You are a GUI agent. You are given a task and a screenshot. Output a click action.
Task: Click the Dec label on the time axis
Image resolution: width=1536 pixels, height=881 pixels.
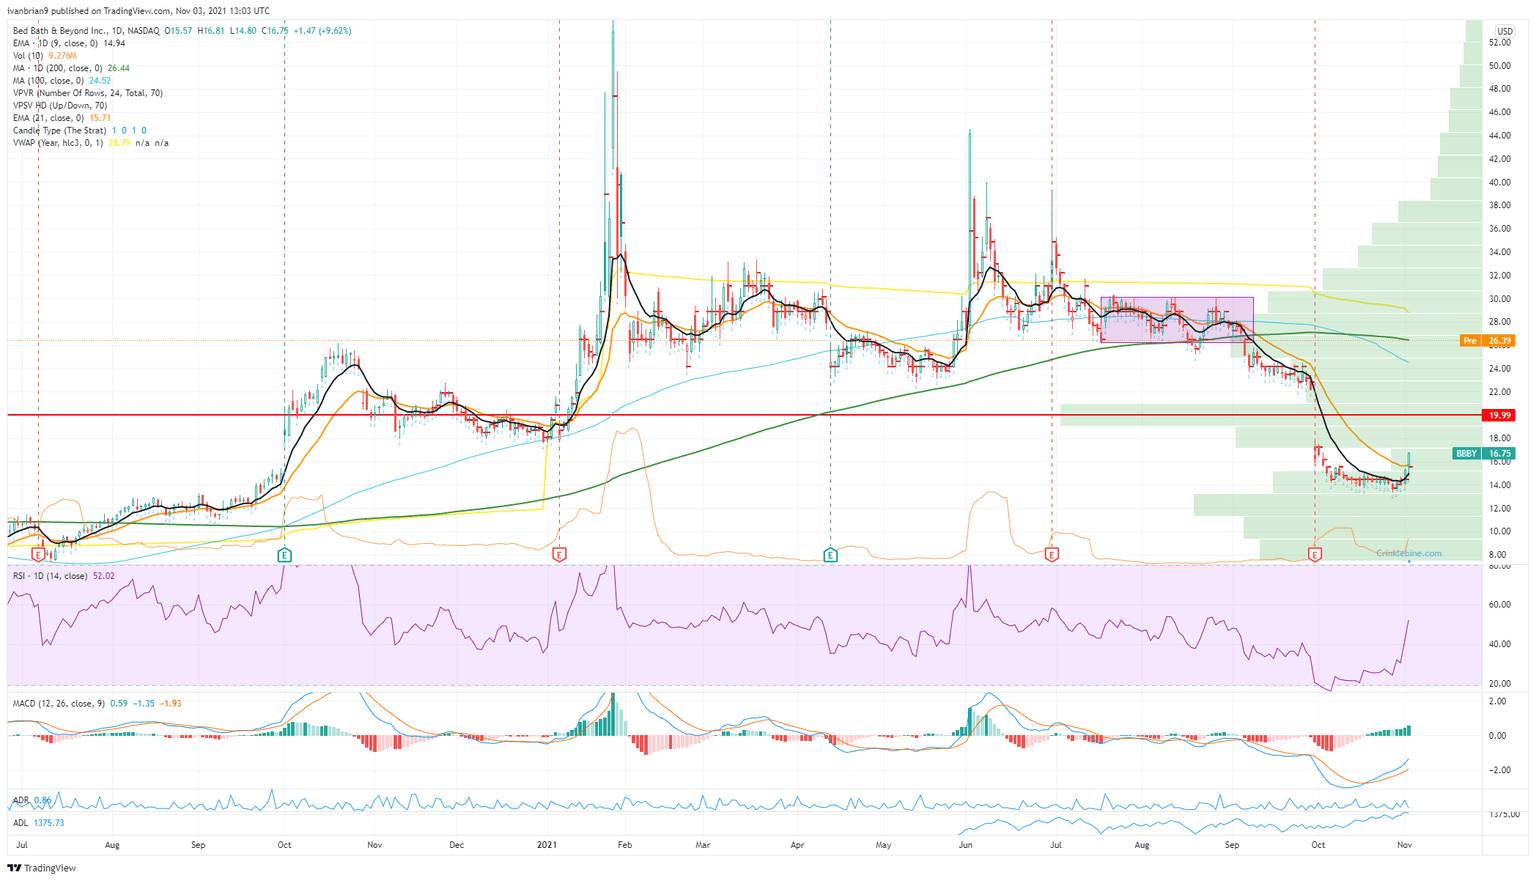pos(457,845)
